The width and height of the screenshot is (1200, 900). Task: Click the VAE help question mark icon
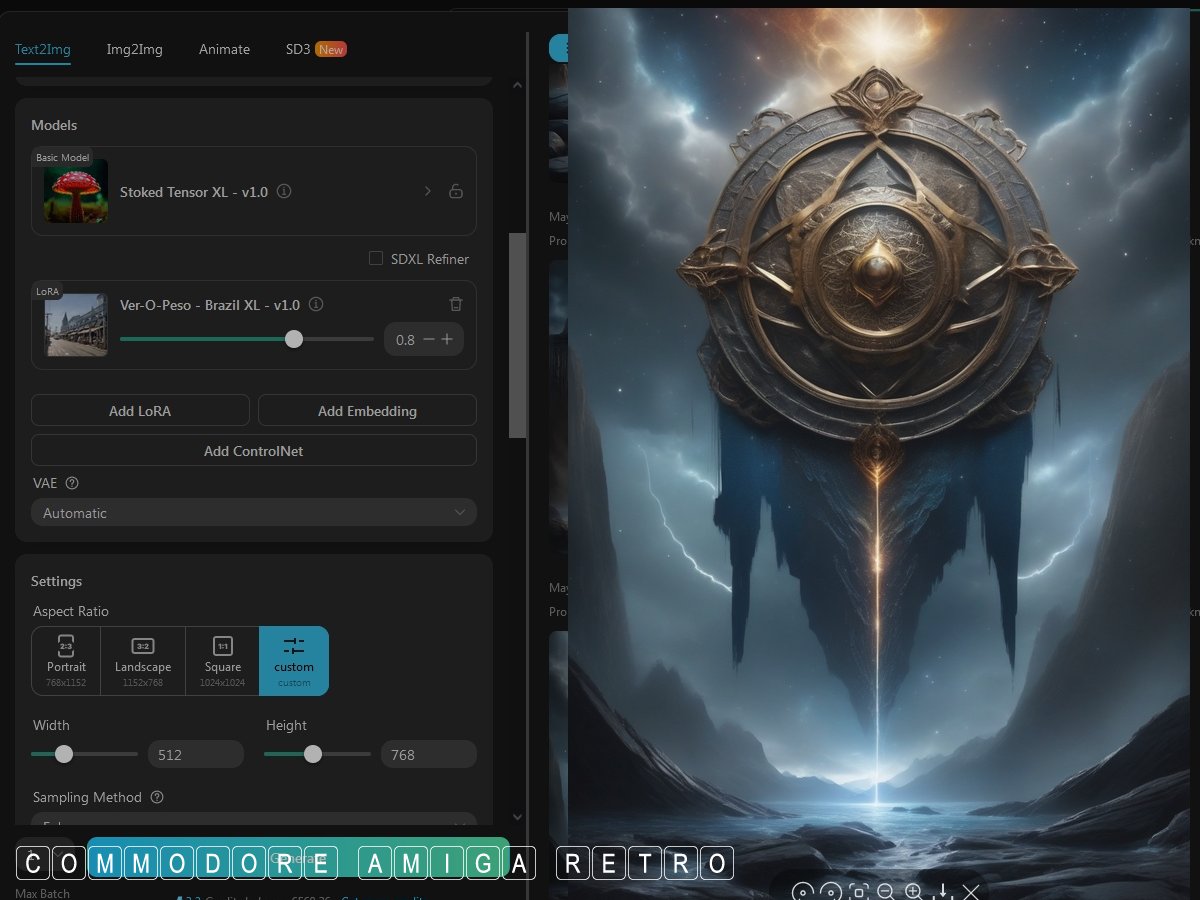point(72,483)
